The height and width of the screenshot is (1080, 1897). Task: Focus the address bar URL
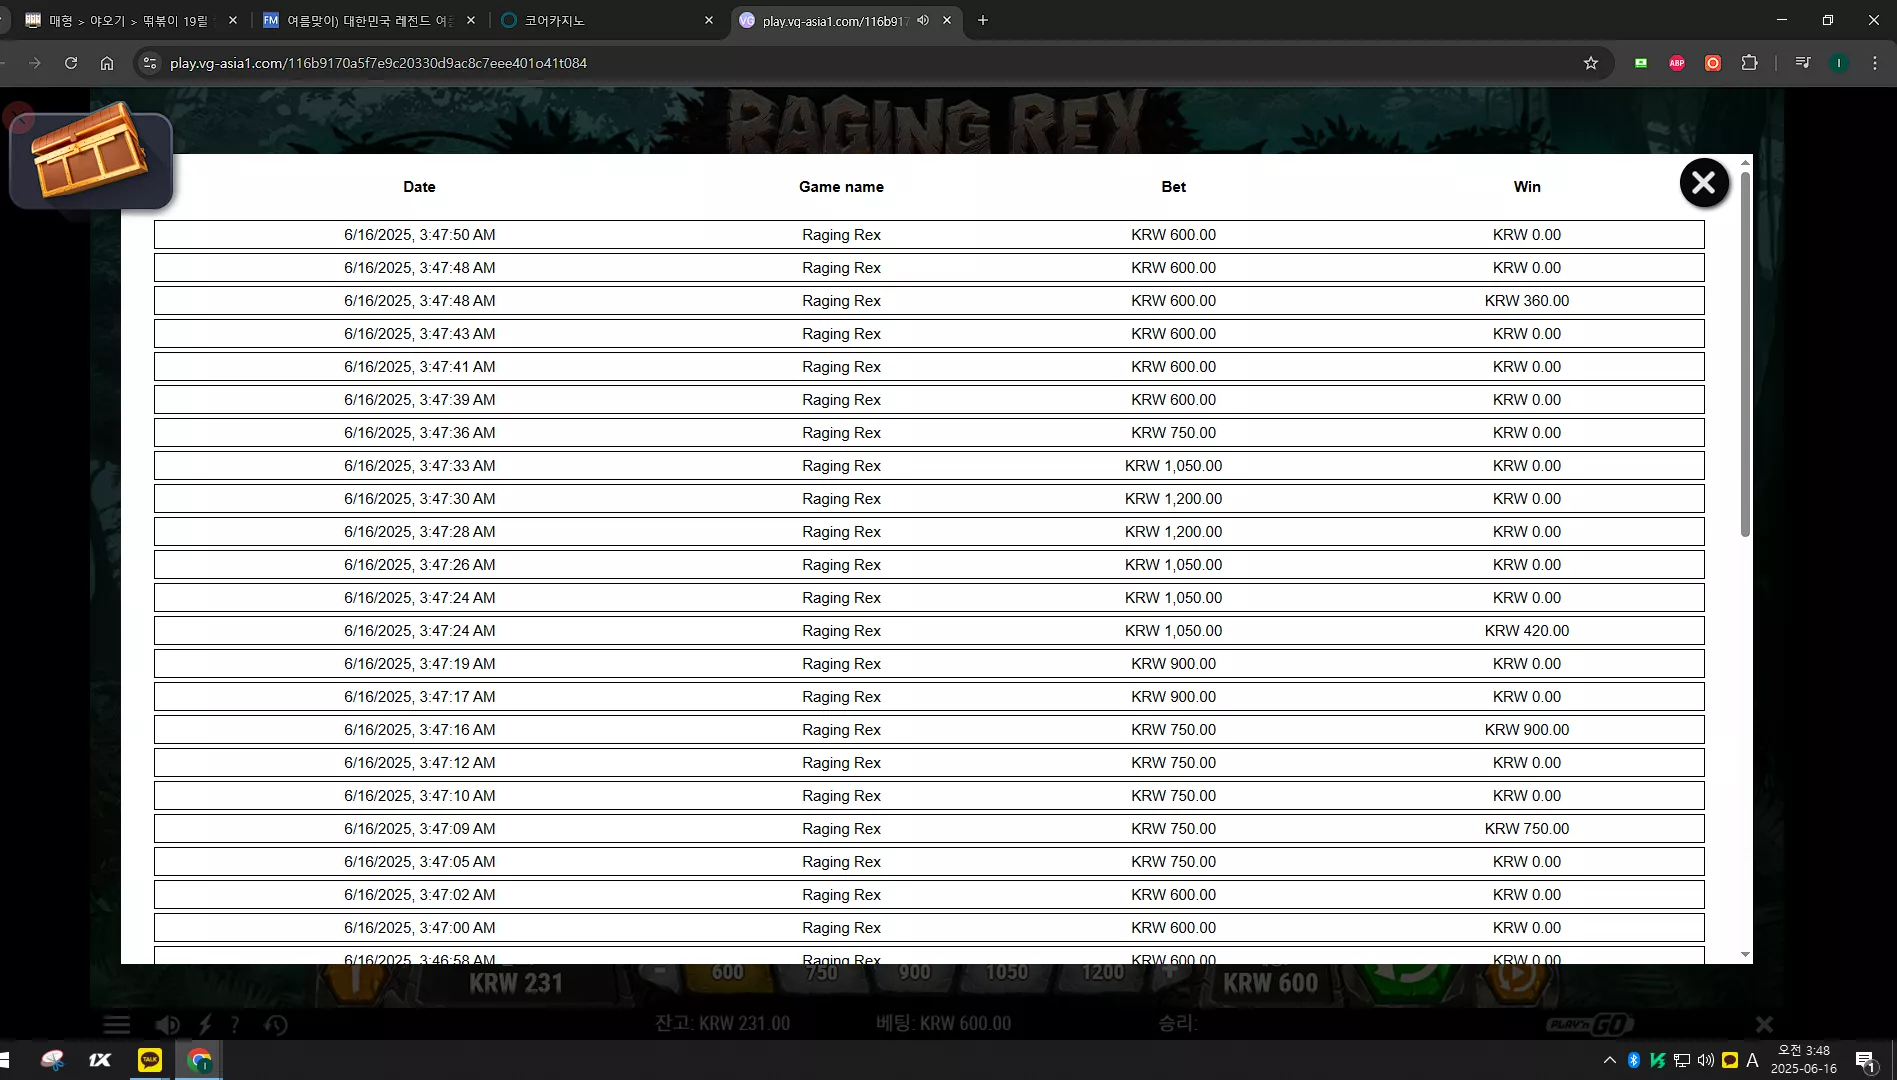point(378,63)
